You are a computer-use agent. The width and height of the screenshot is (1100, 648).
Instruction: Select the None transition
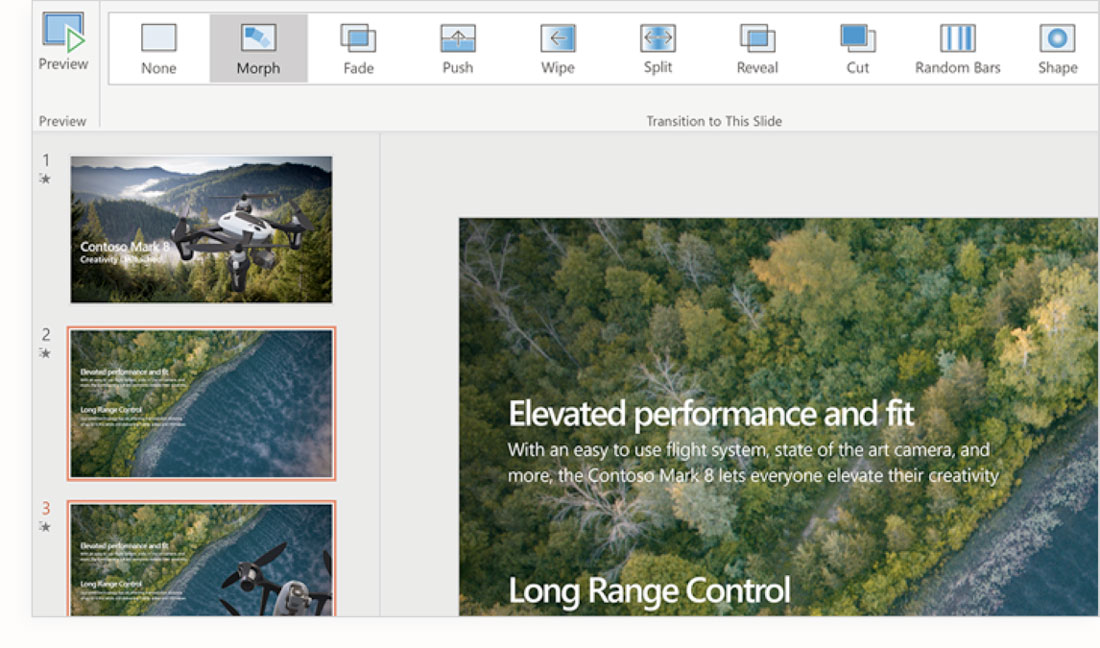159,48
